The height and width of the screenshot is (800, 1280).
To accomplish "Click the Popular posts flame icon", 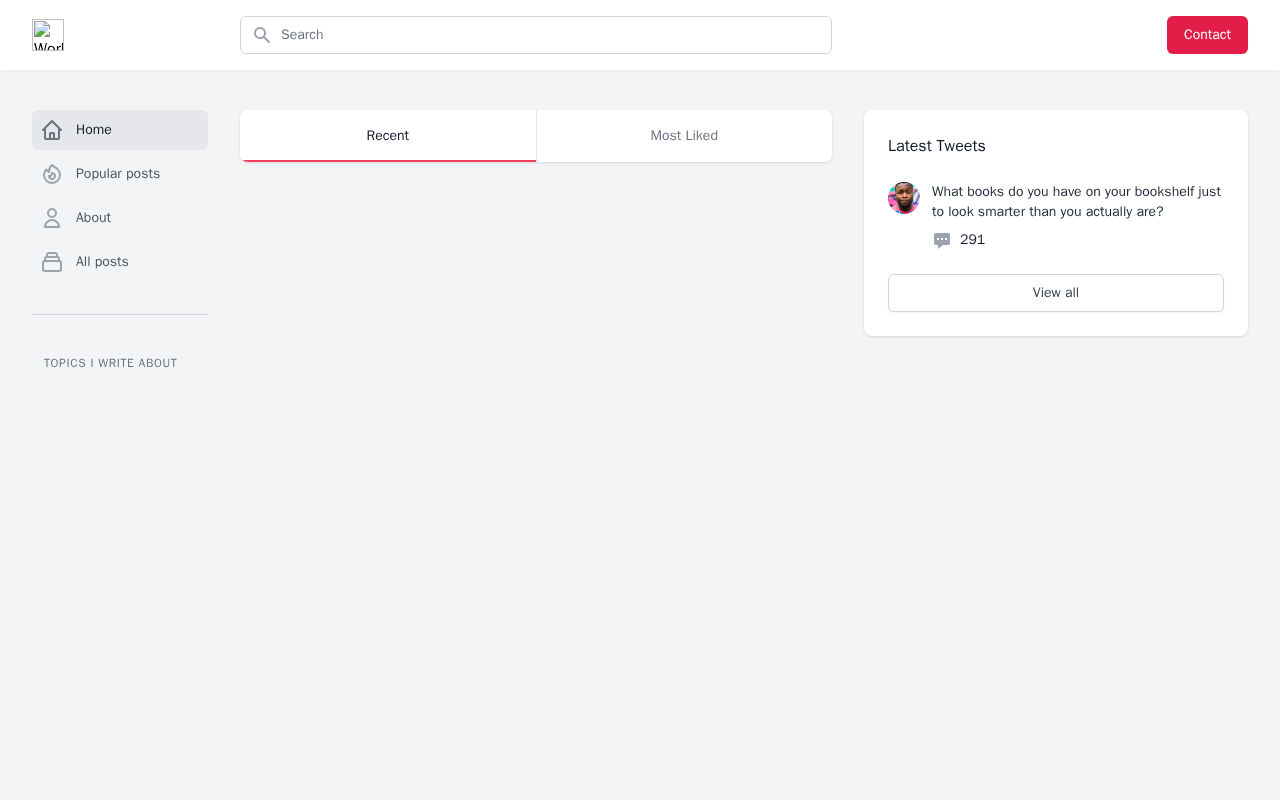I will click(52, 174).
